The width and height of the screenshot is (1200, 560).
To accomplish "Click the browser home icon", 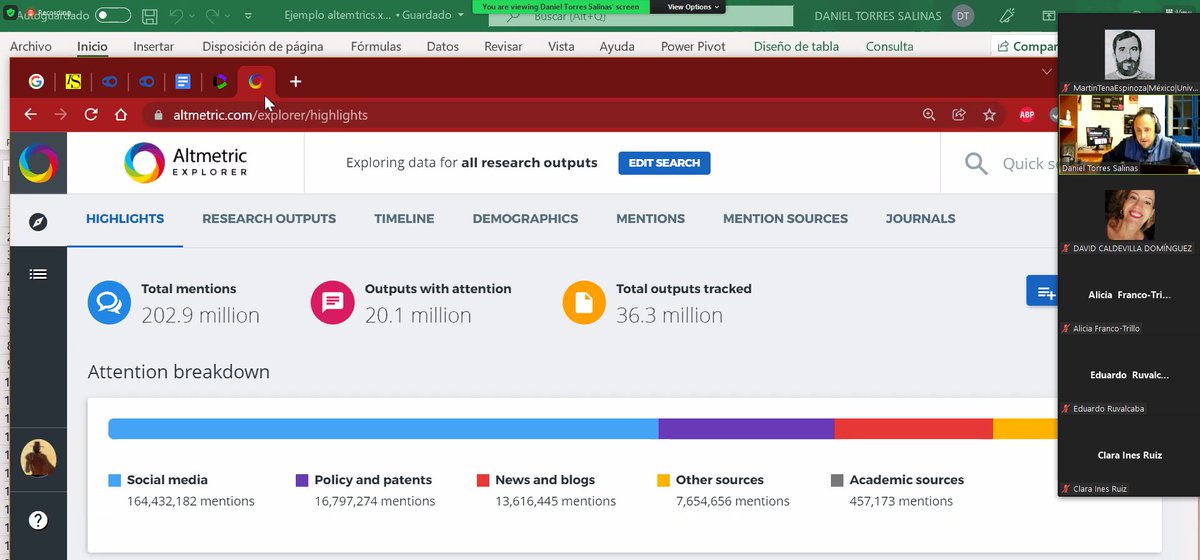I will click(121, 115).
